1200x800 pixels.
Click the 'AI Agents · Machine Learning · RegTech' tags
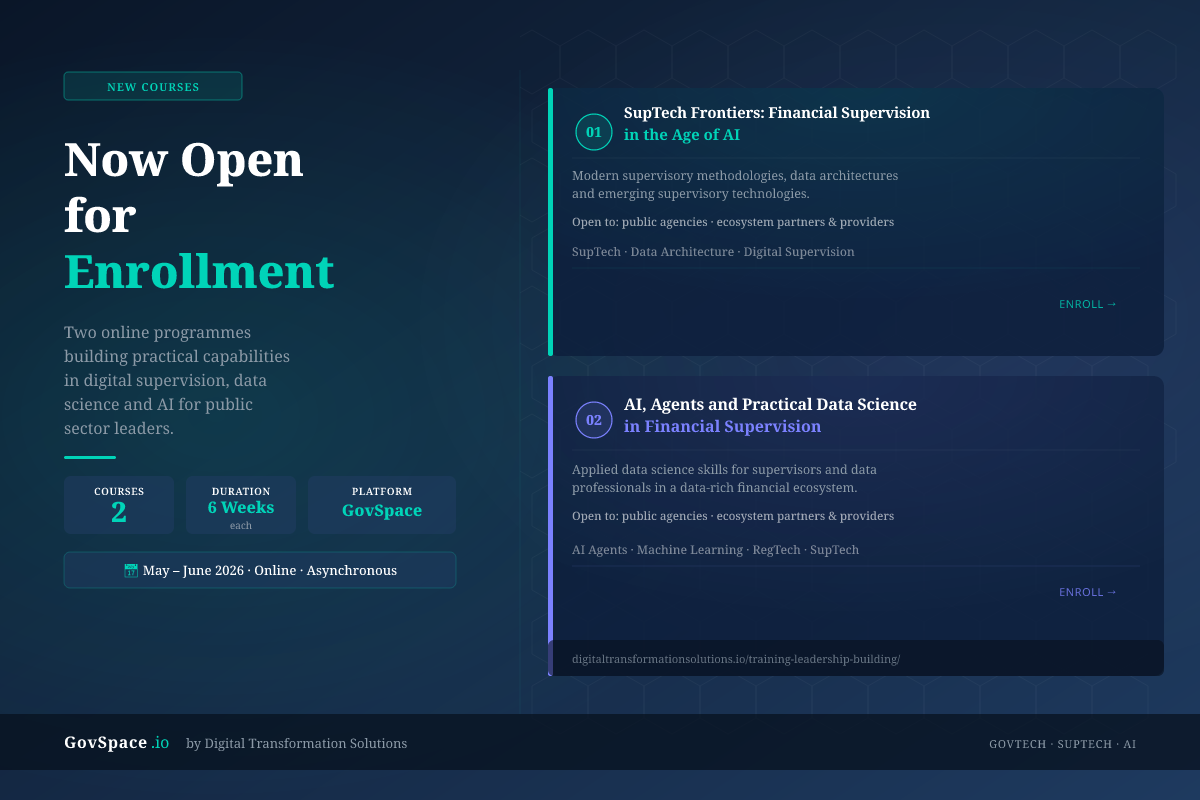tap(715, 550)
